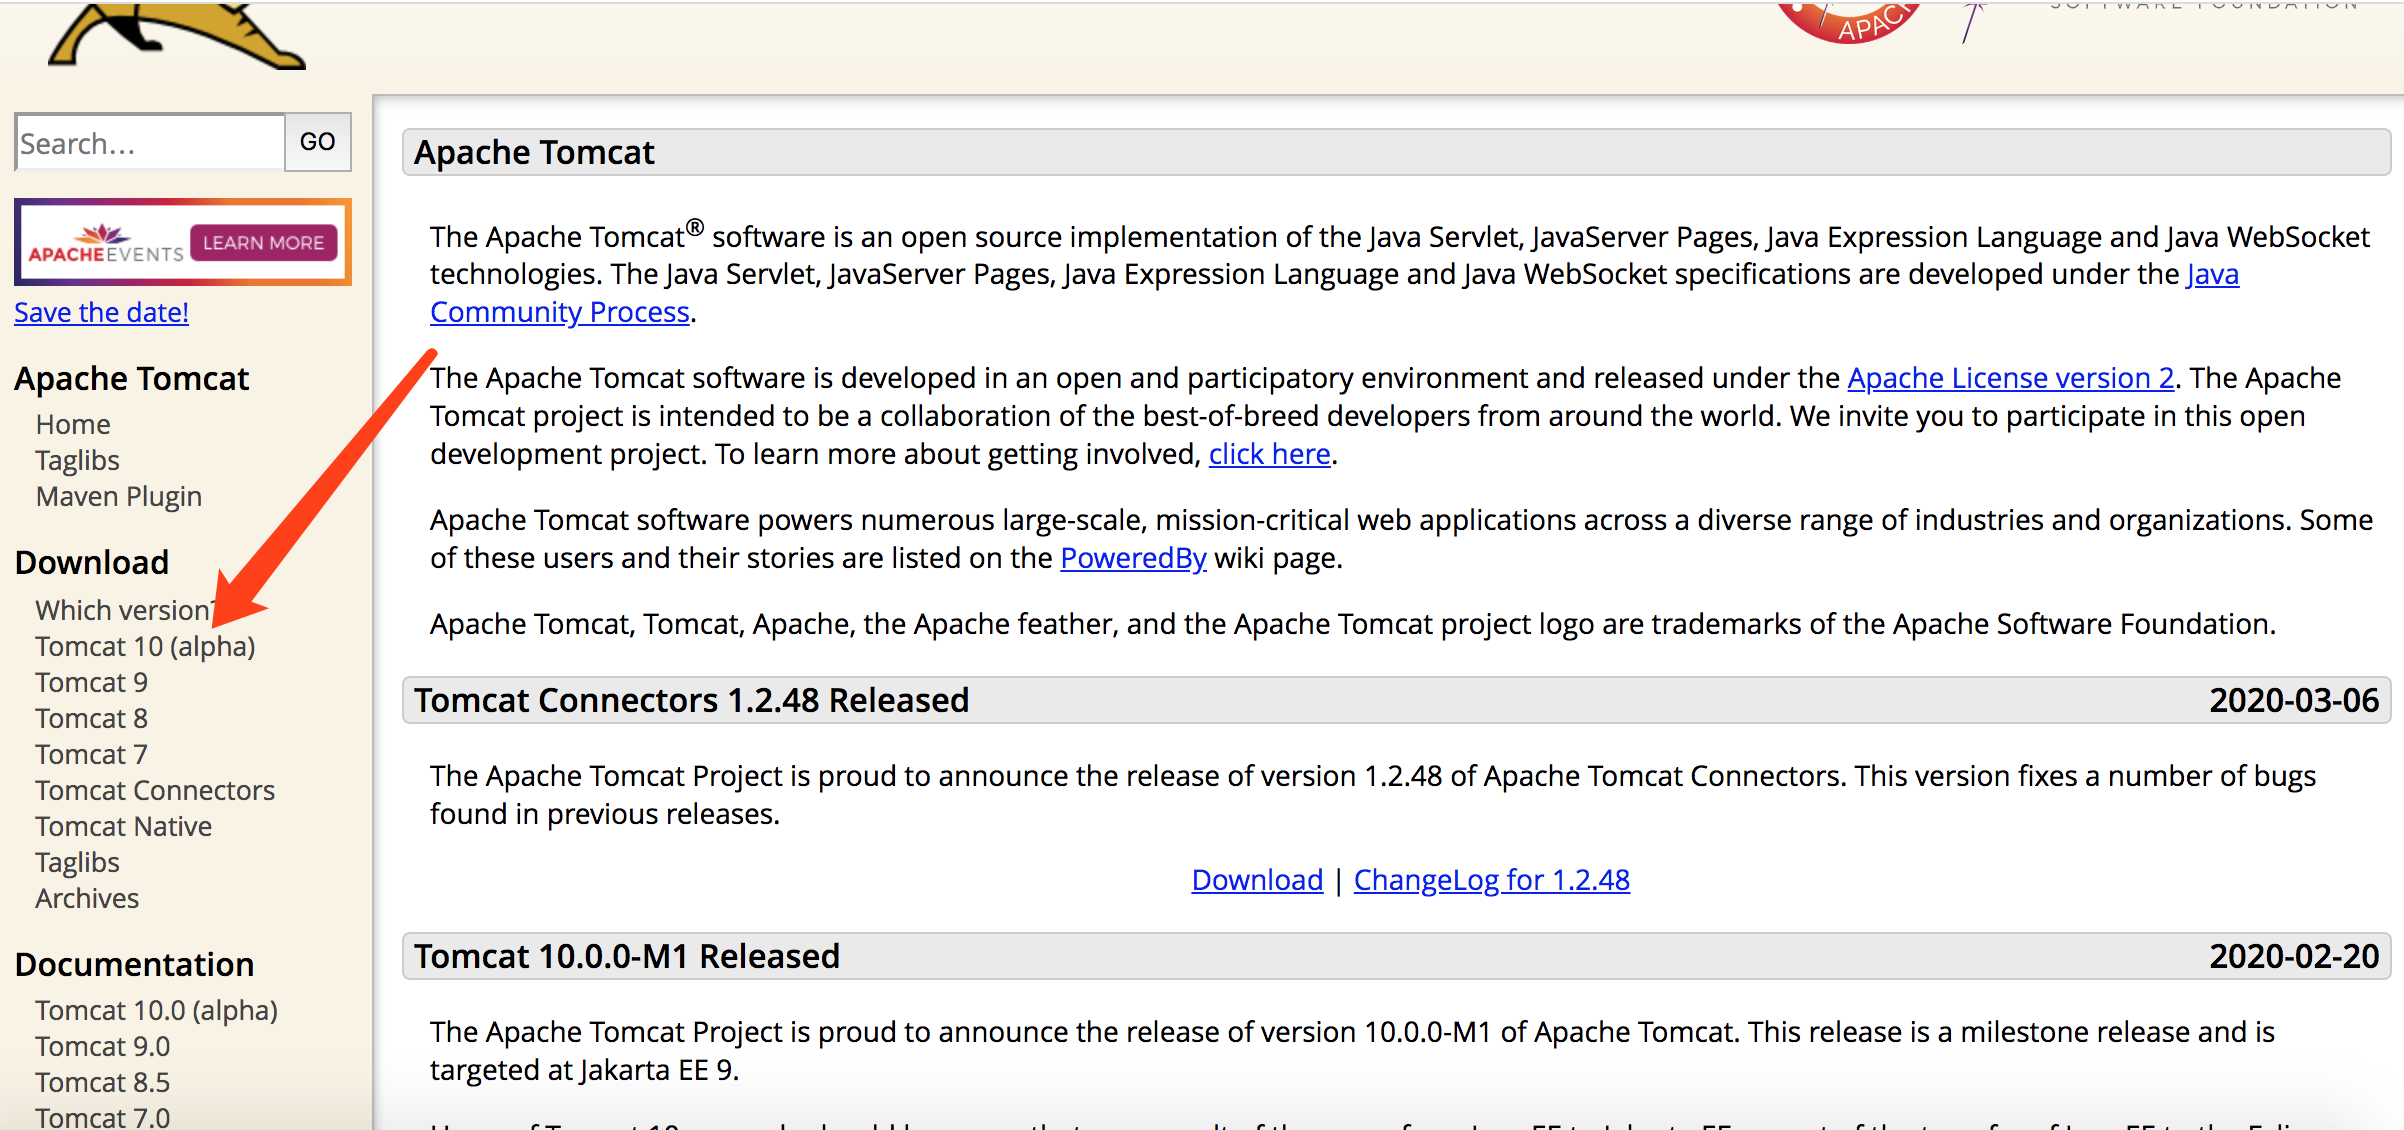Click the Download link for Tomcat Connectors
The image size is (2404, 1130).
tap(1256, 879)
